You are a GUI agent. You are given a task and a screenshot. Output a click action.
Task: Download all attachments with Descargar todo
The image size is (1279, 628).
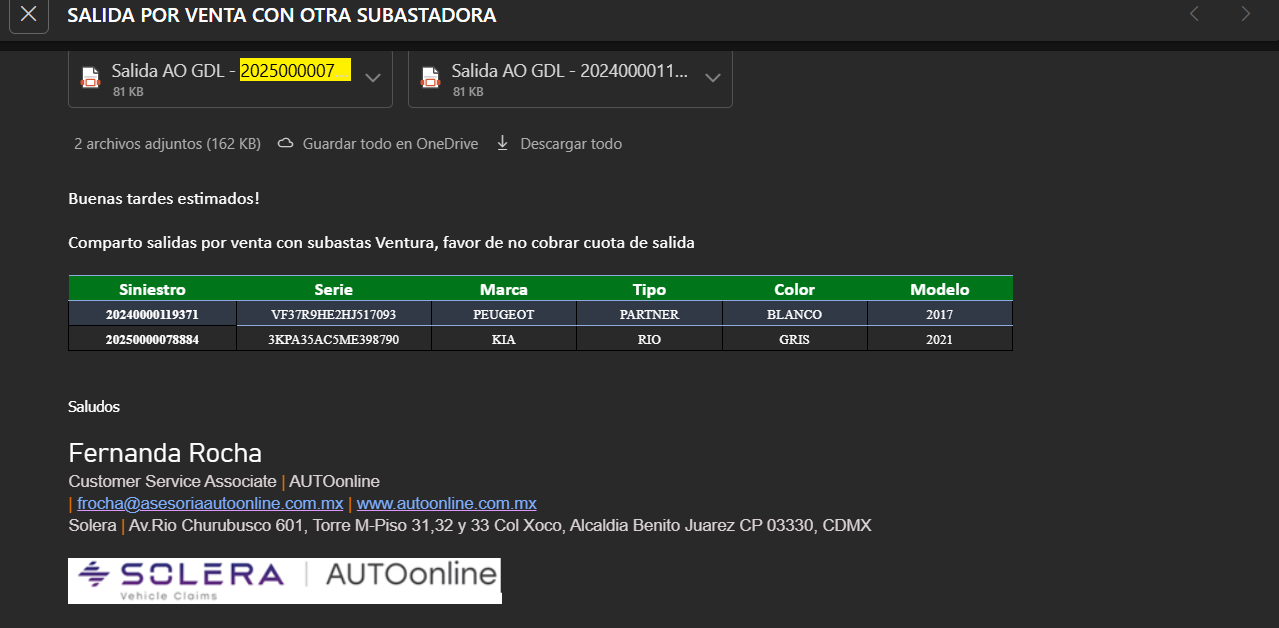pos(559,144)
